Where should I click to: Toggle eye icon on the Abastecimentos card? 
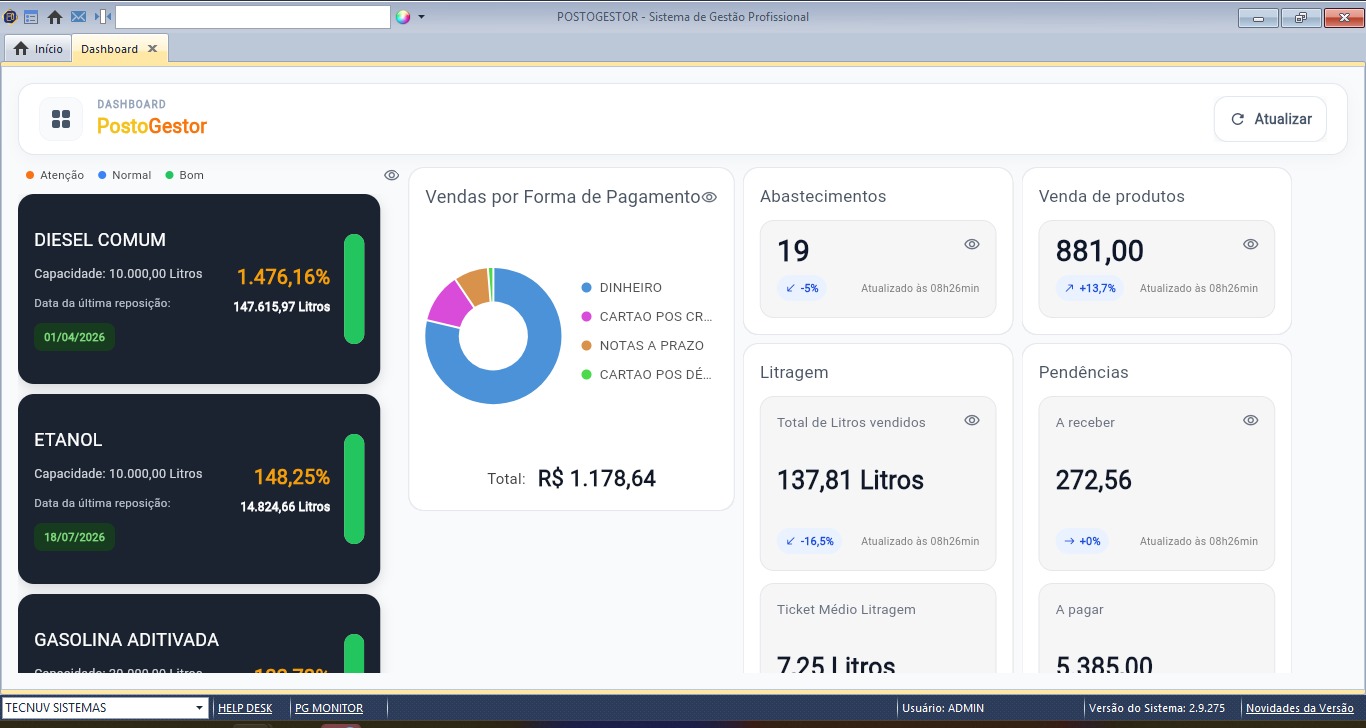tap(972, 244)
